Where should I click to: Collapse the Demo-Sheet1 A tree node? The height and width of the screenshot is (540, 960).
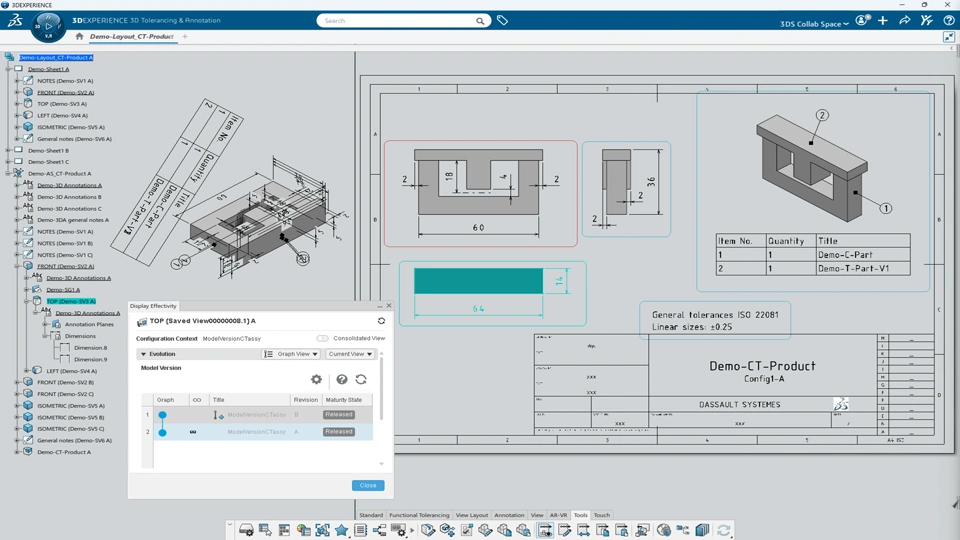[8, 69]
